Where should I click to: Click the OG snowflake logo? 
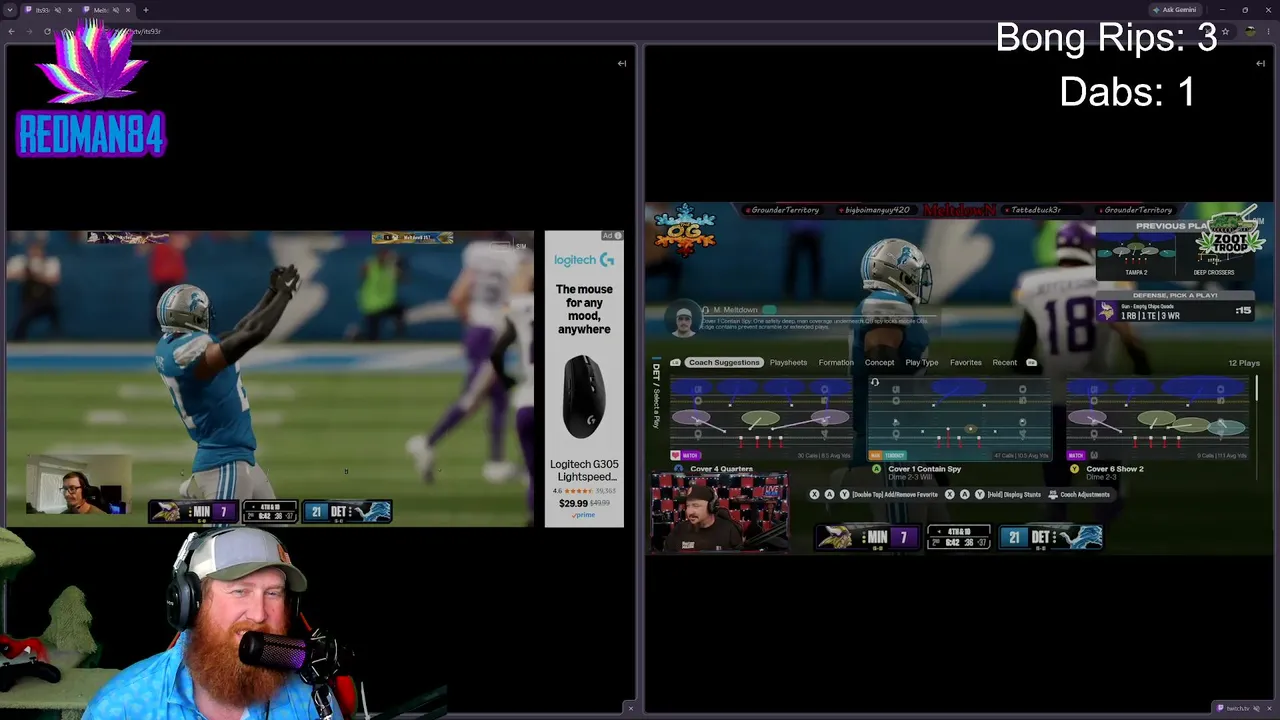click(686, 230)
